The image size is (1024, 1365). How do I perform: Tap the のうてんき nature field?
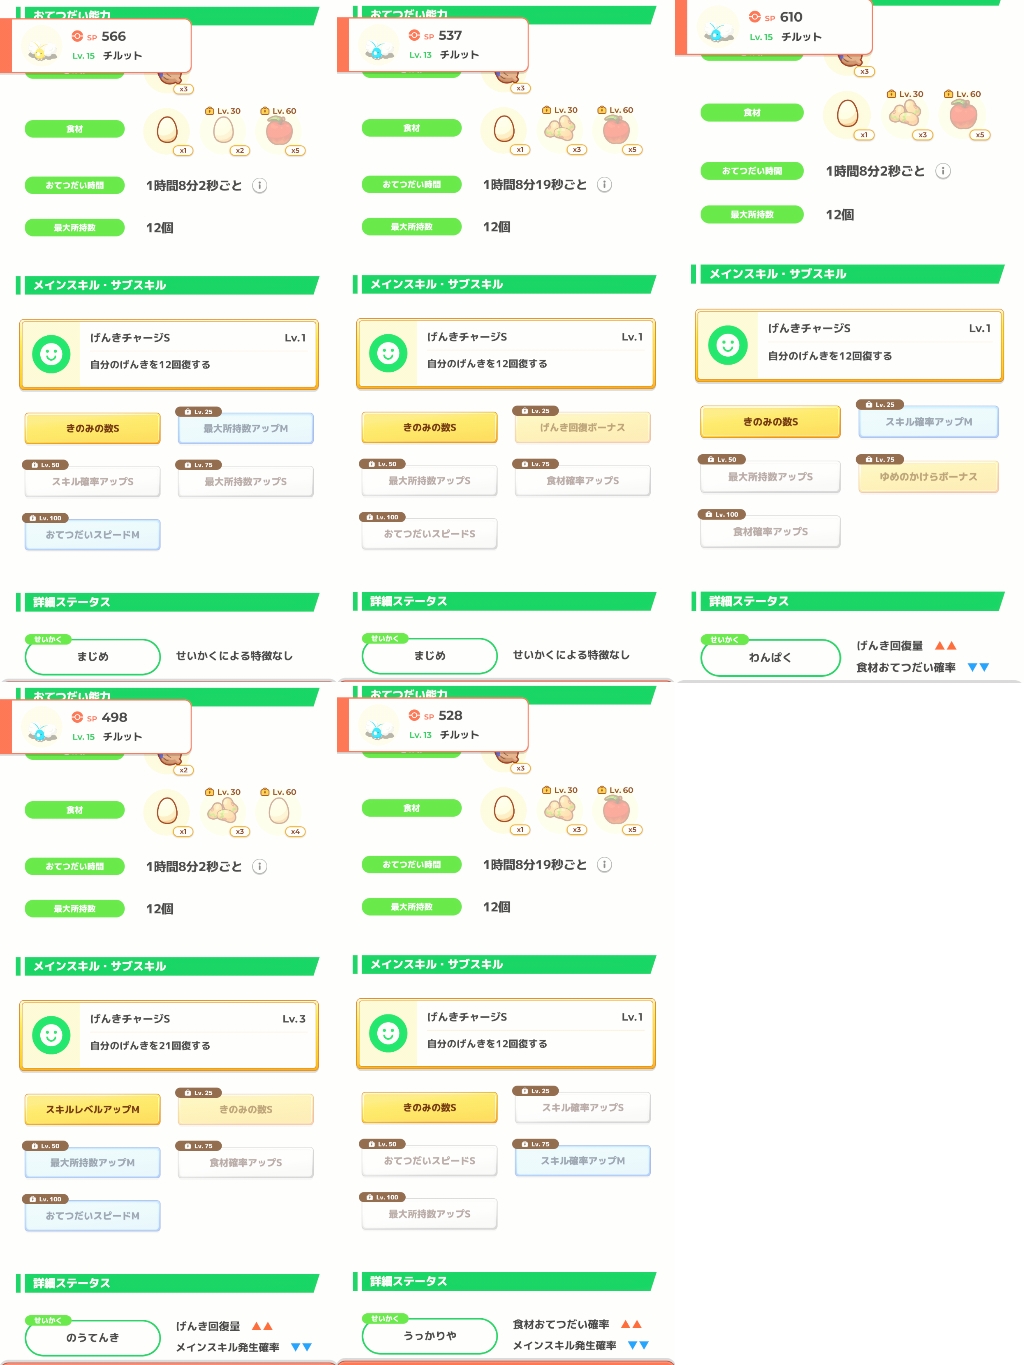pyautogui.click(x=92, y=1337)
